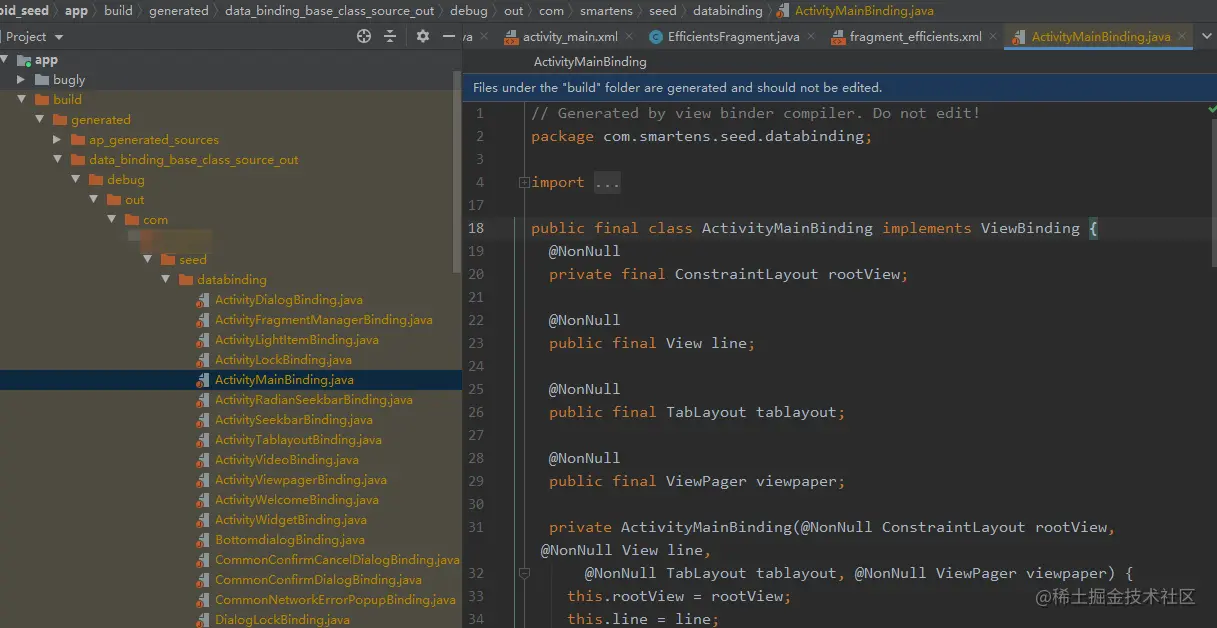The height and width of the screenshot is (628, 1217).
Task: Open Project panel gear settings
Action: tap(423, 36)
